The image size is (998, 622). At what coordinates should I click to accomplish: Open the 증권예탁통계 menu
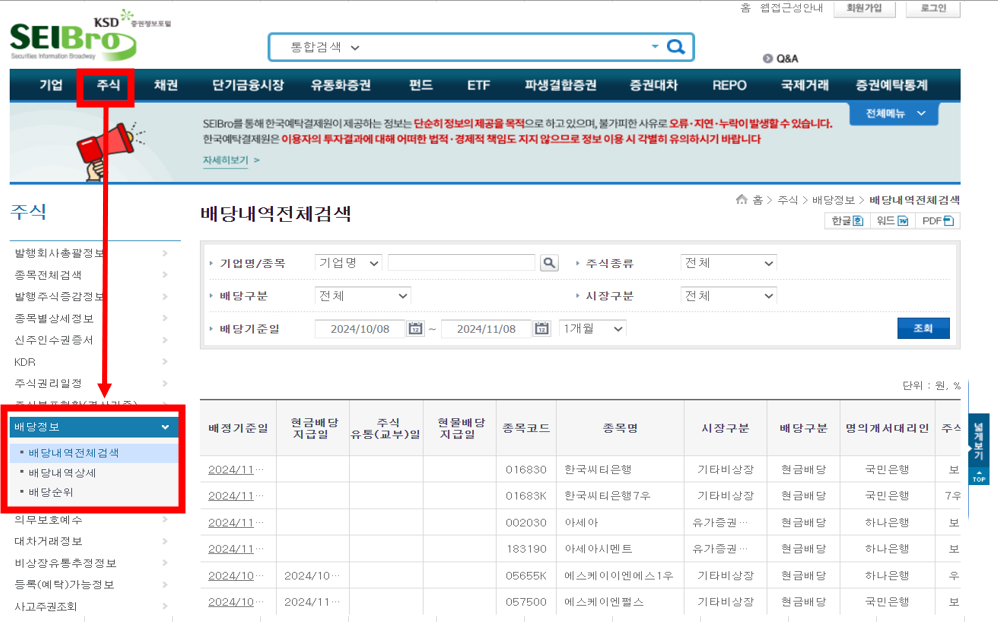click(x=891, y=85)
